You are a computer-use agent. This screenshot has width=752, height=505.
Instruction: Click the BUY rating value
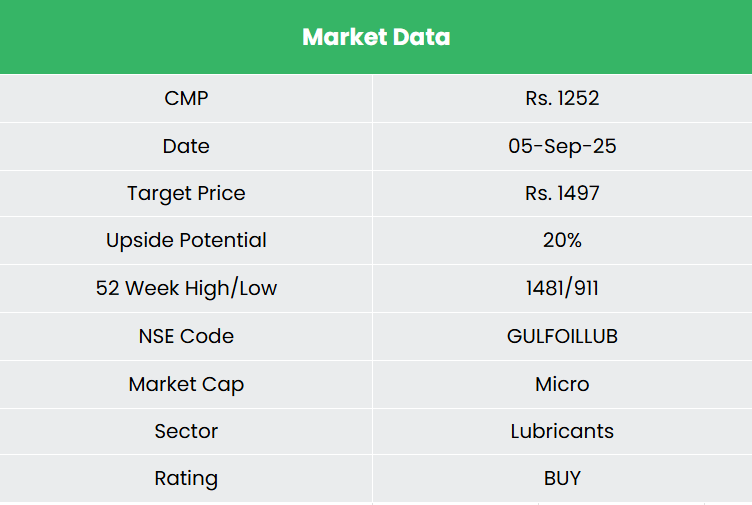[x=562, y=478]
